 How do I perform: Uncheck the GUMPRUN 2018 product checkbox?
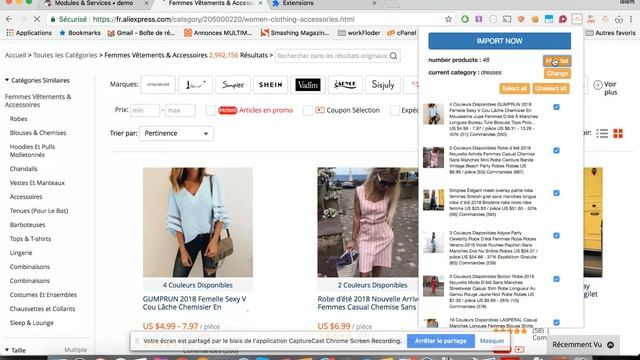556,107
